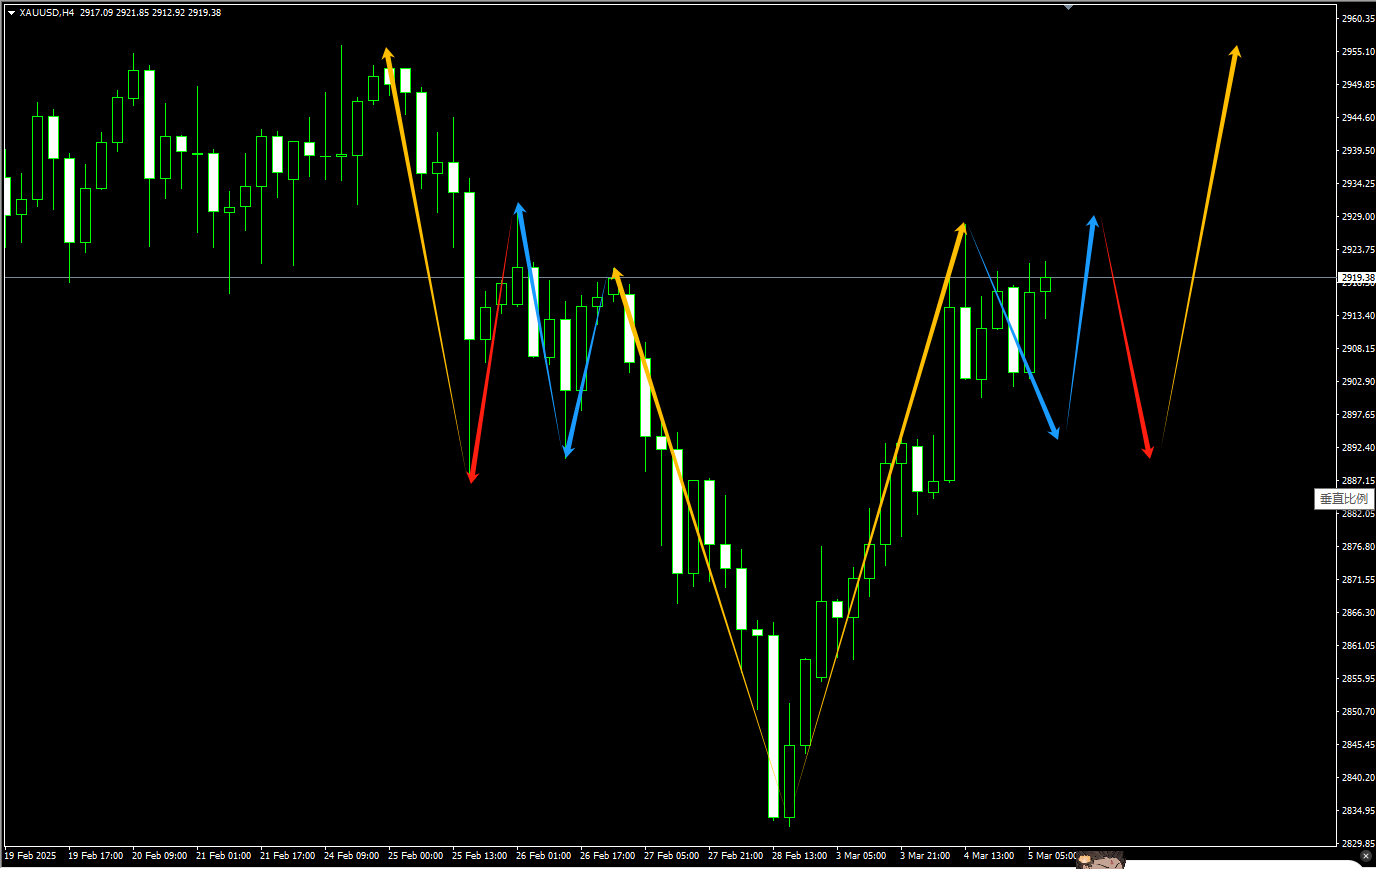
Task: Click the 垂直比例 vertical scale tooltip
Action: click(x=1342, y=498)
